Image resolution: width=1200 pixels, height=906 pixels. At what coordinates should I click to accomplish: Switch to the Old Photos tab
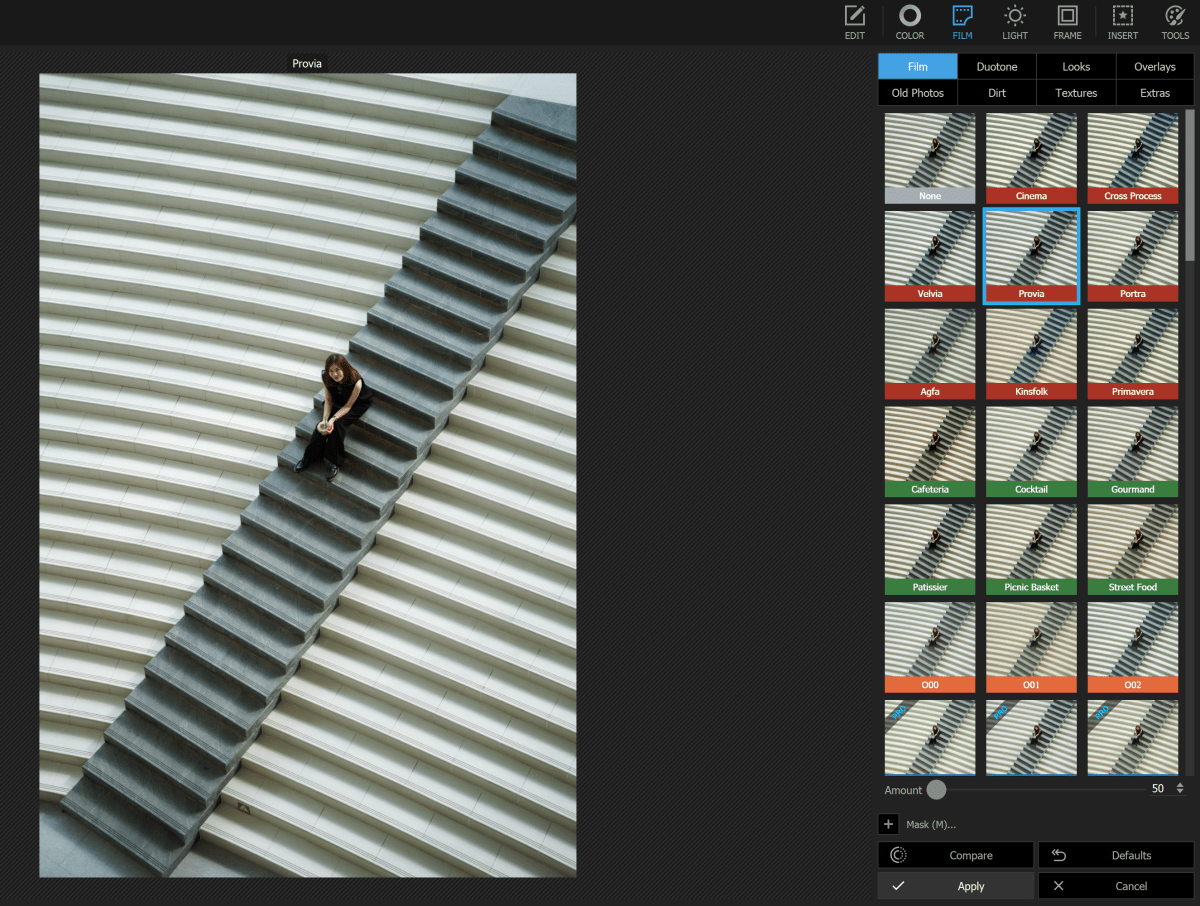click(917, 93)
